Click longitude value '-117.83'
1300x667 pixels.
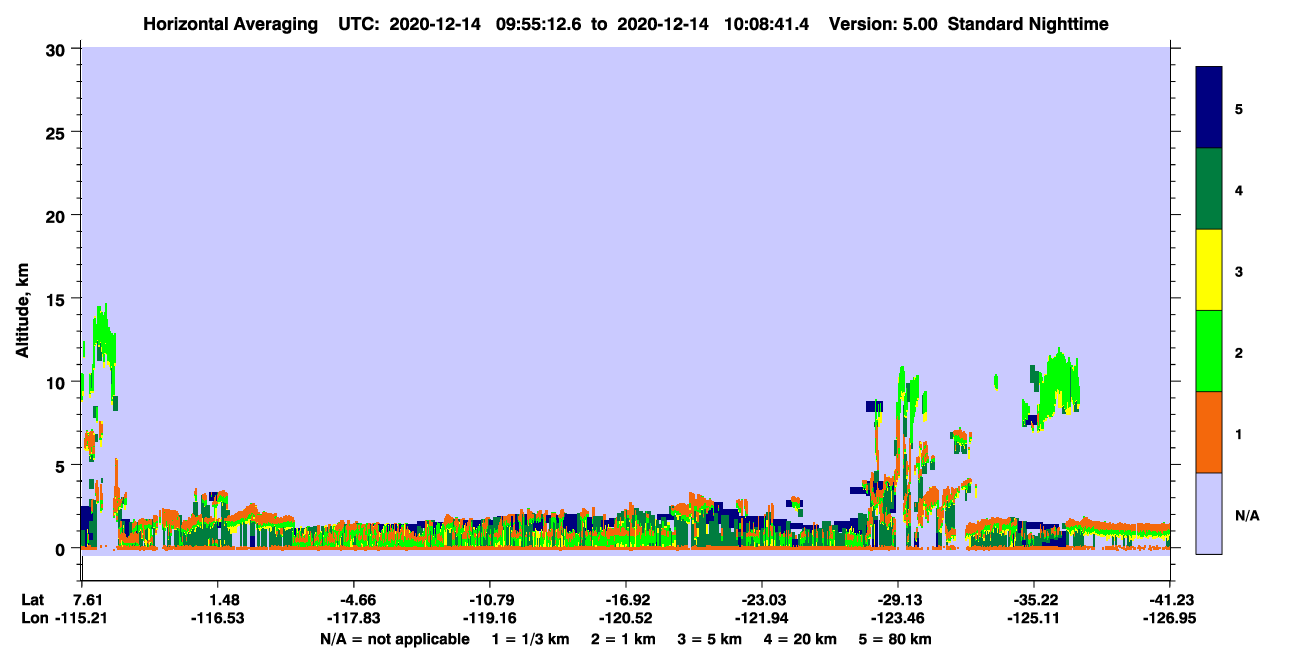[x=353, y=618]
